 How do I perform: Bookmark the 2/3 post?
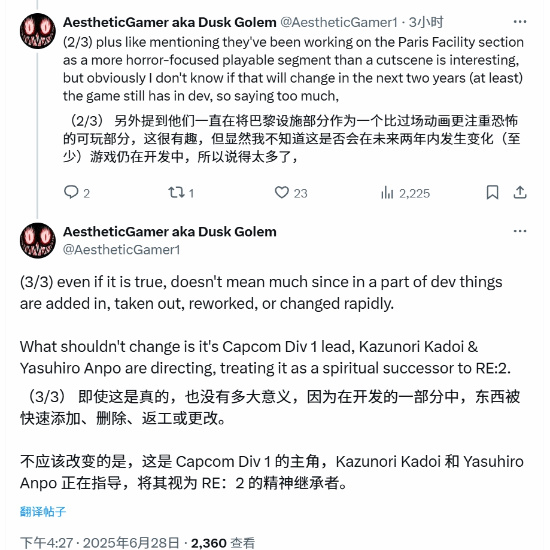[492, 193]
